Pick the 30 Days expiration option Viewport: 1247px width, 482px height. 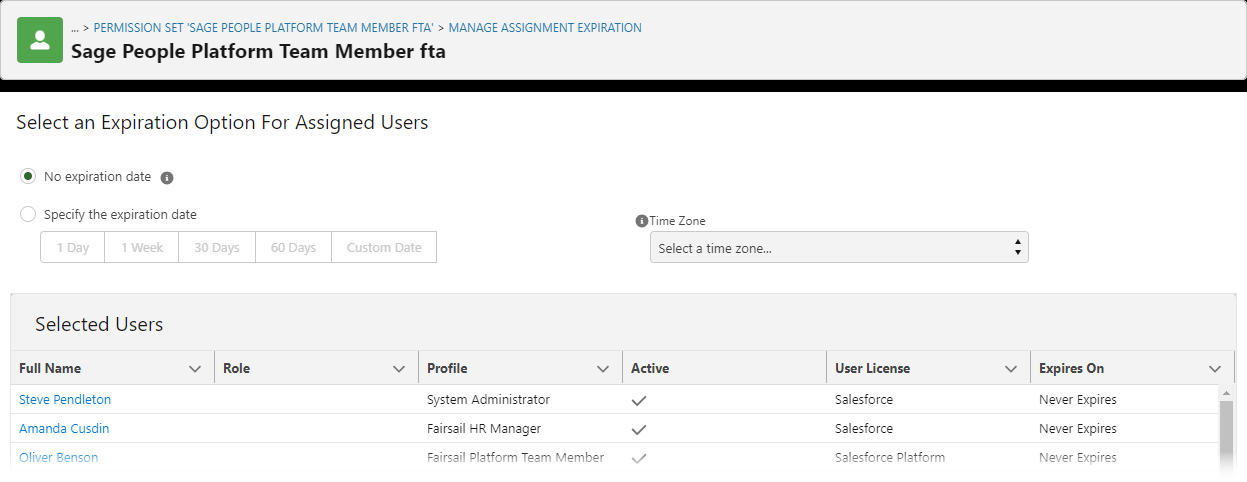(217, 248)
